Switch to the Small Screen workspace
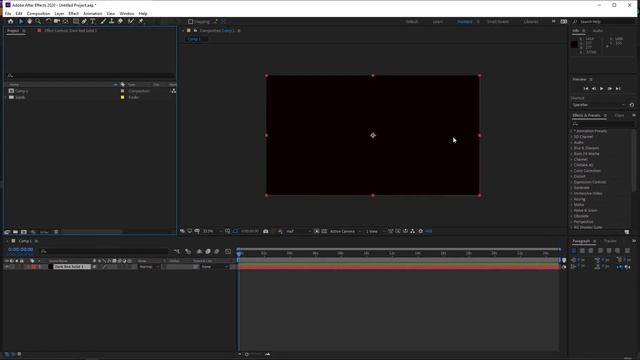640x360 pixels. 498,22
